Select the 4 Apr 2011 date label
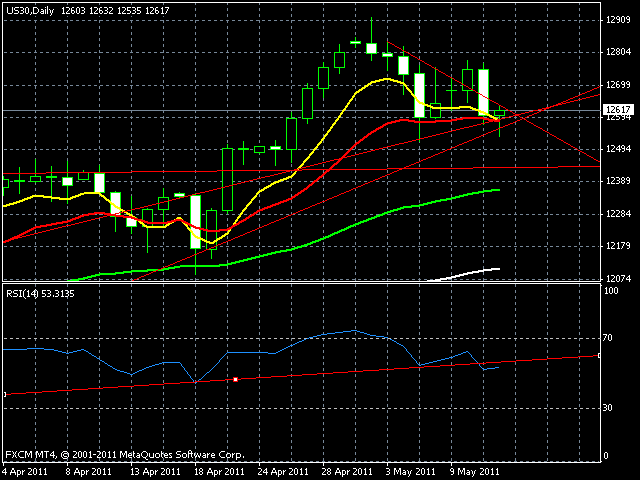 pyautogui.click(x=26, y=470)
